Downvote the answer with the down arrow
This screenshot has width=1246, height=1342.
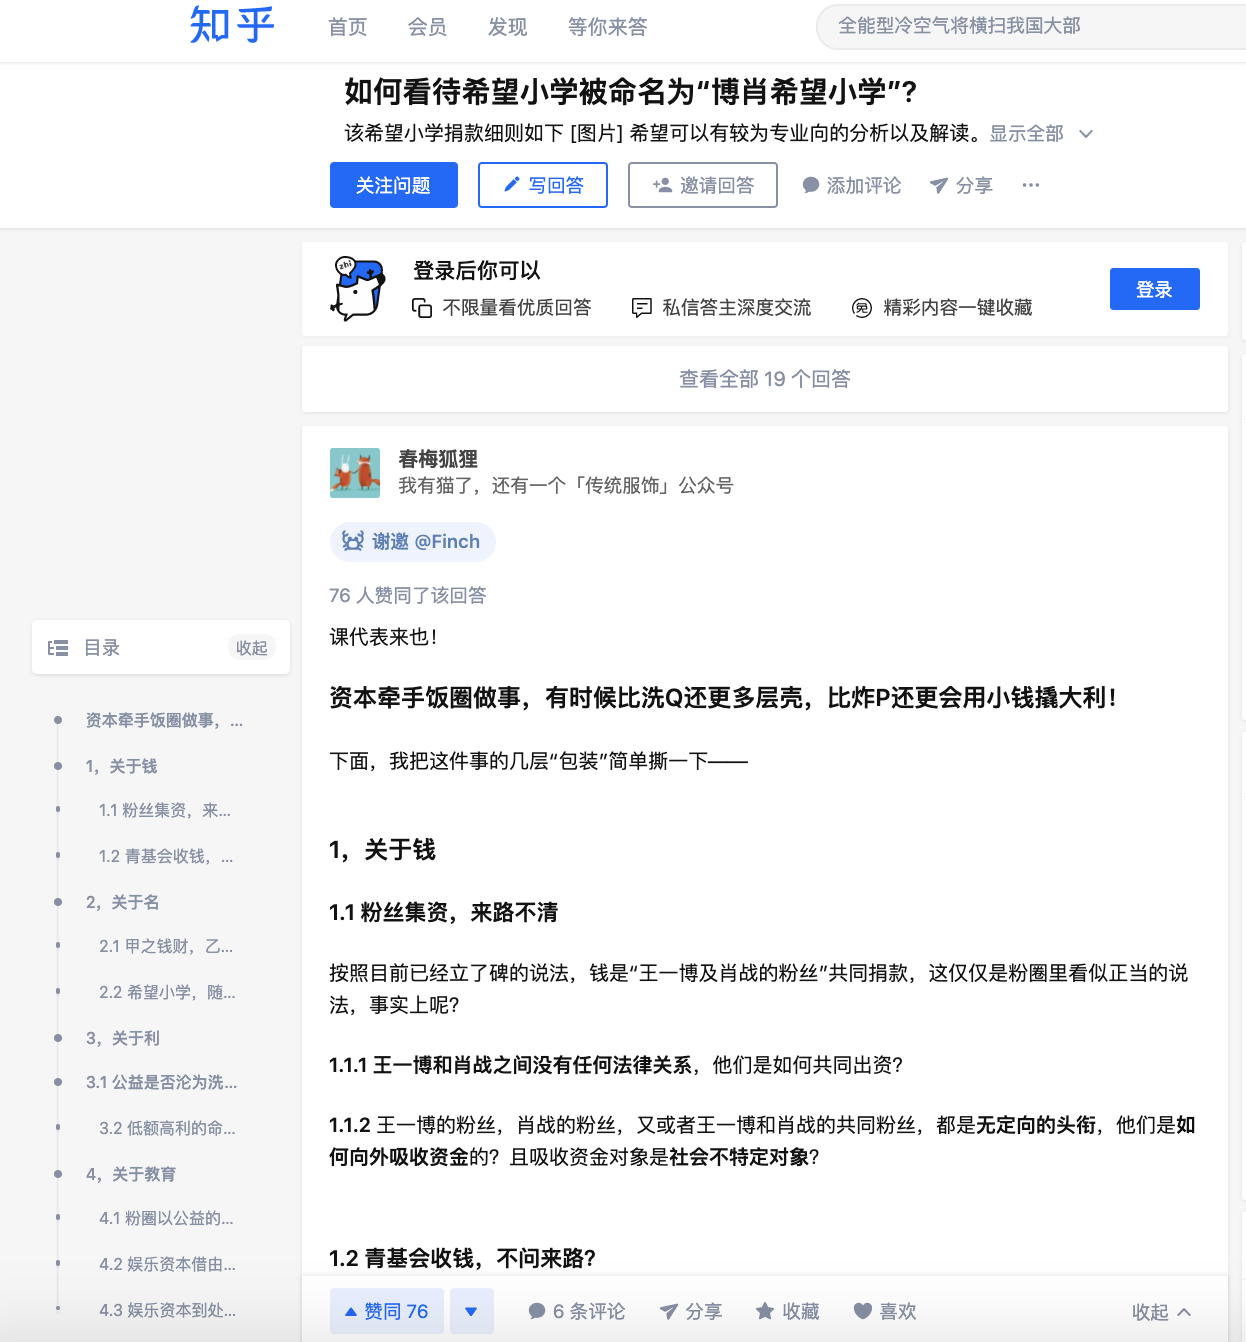pyautogui.click(x=471, y=1311)
